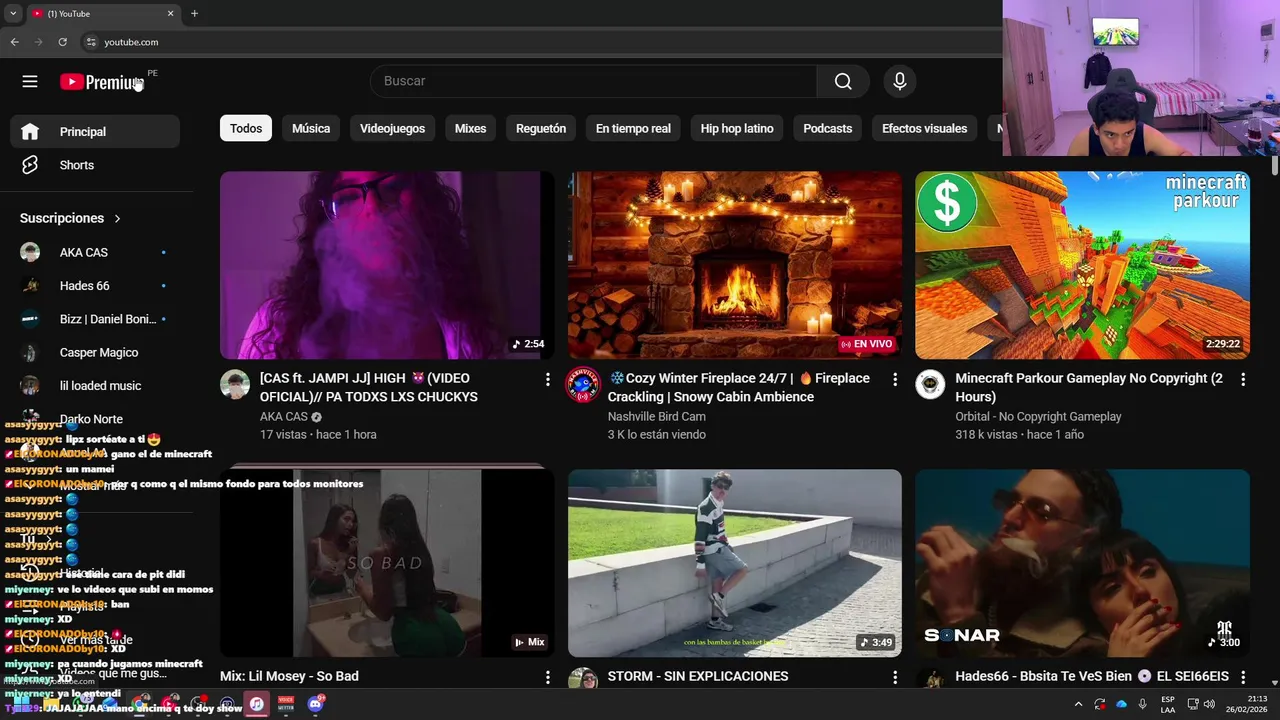Open Orbital channel avatar icon

[x=930, y=385]
